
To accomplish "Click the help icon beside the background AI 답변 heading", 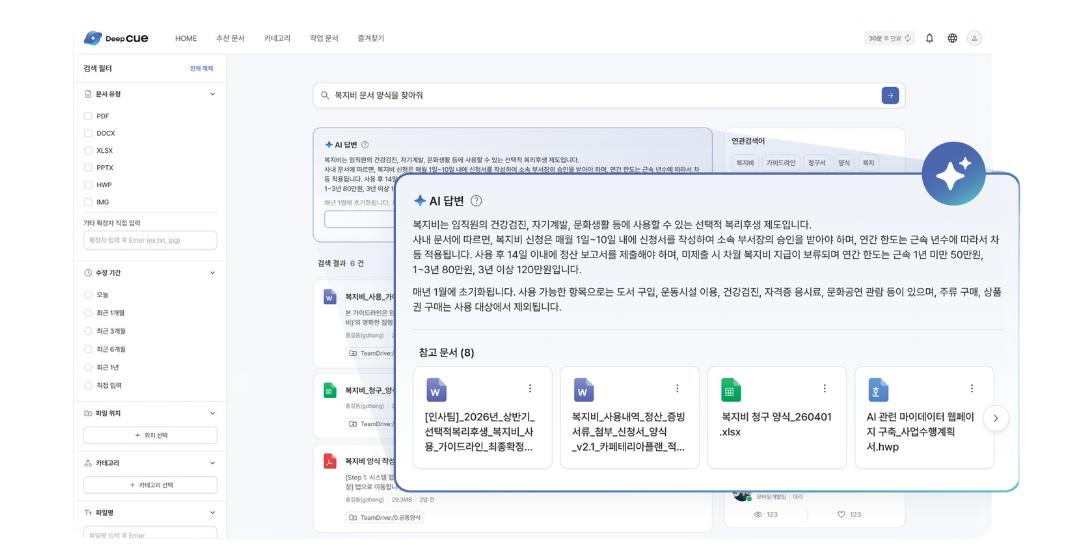I will pos(365,145).
